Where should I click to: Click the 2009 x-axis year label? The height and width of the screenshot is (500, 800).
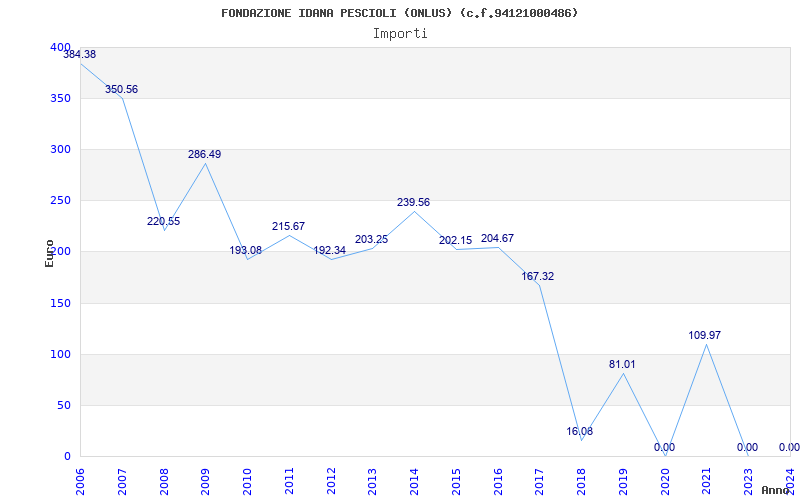pyautogui.click(x=206, y=482)
